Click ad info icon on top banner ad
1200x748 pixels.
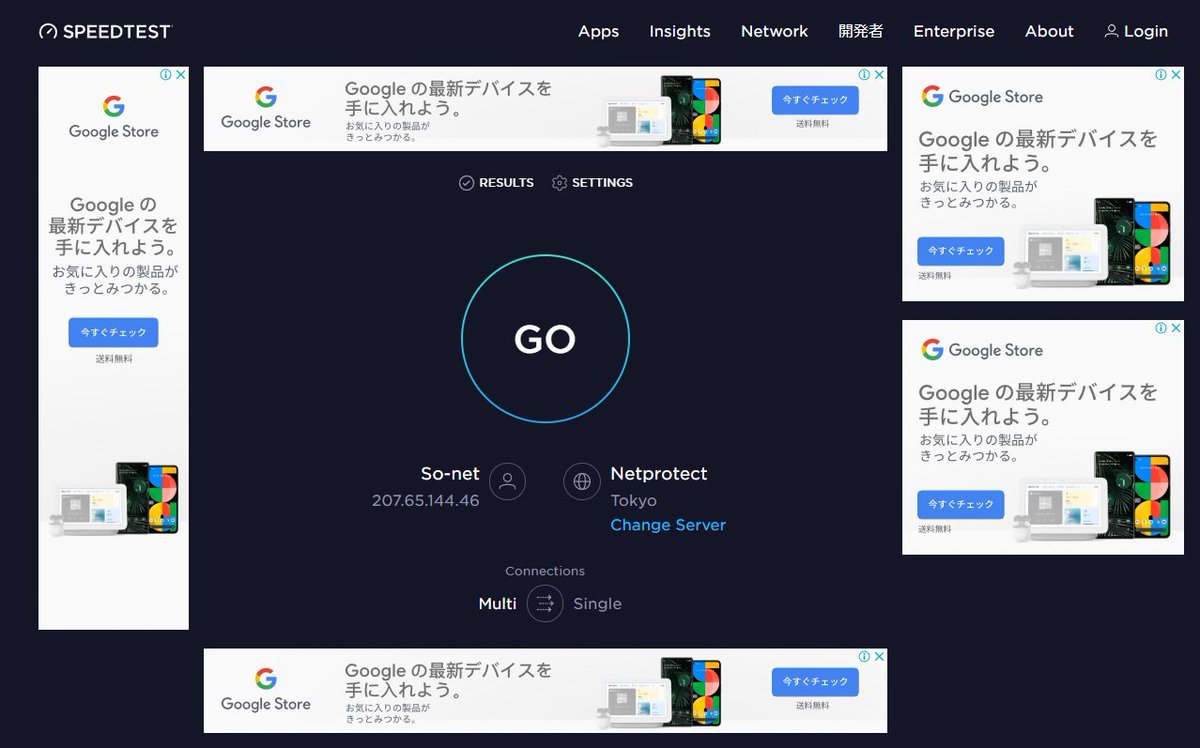(x=866, y=74)
